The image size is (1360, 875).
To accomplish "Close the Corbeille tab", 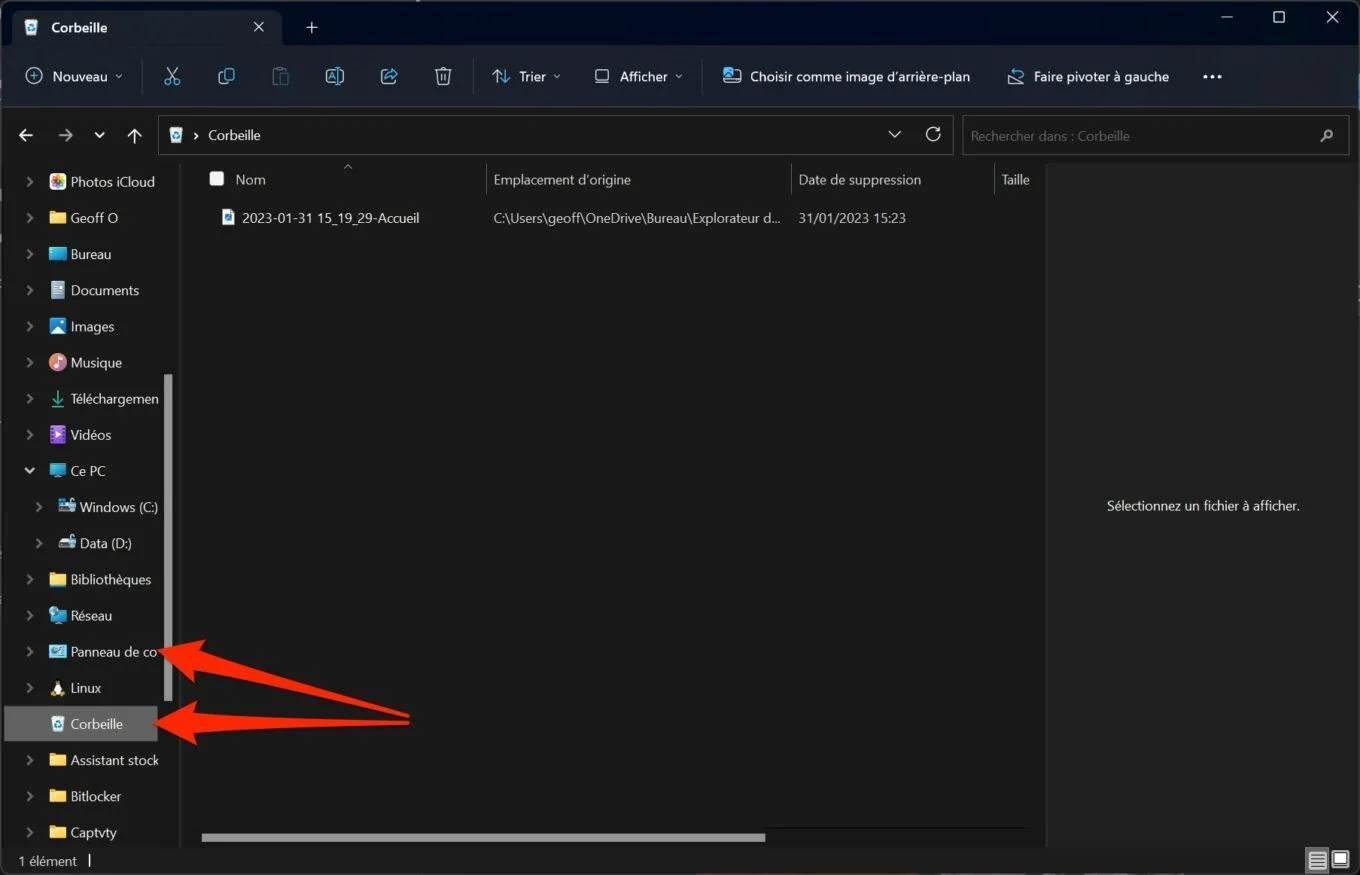I will pyautogui.click(x=259, y=27).
